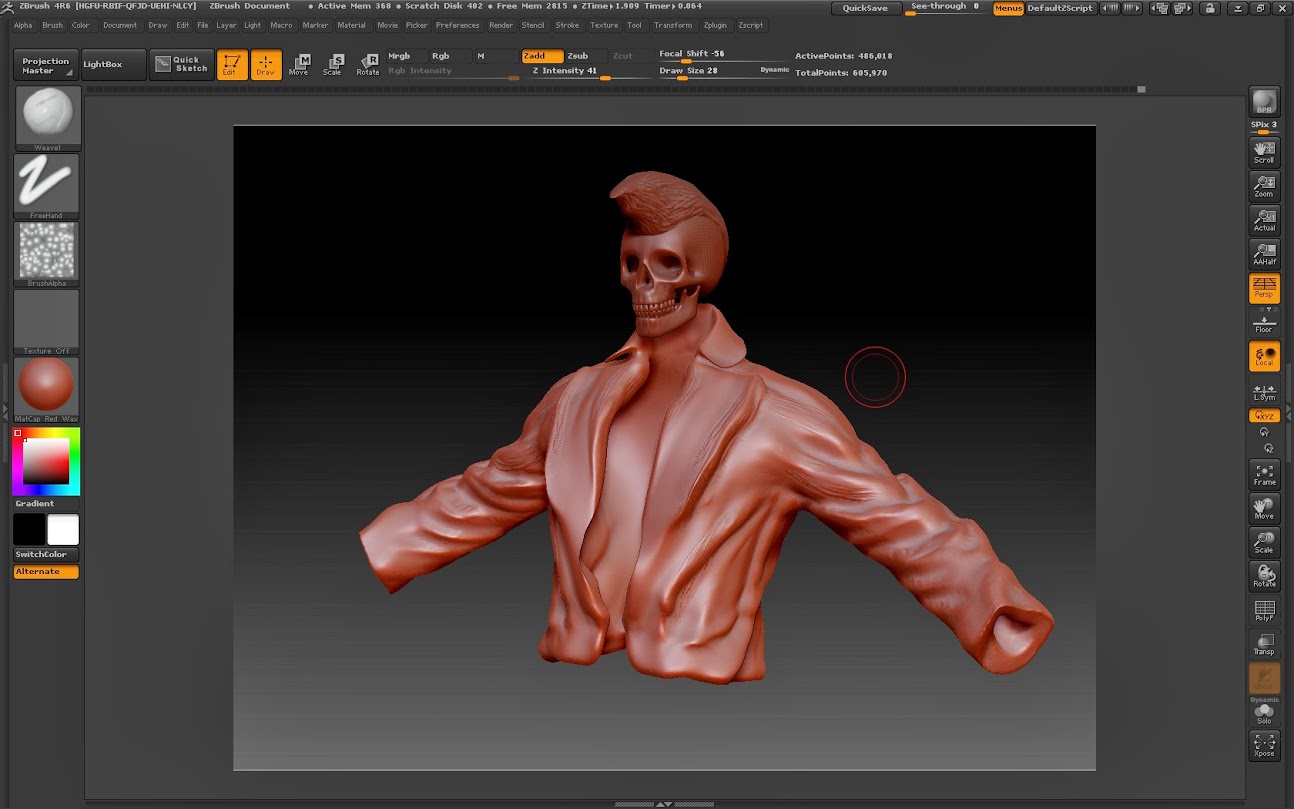Toggle Local transformations

click(x=1264, y=357)
